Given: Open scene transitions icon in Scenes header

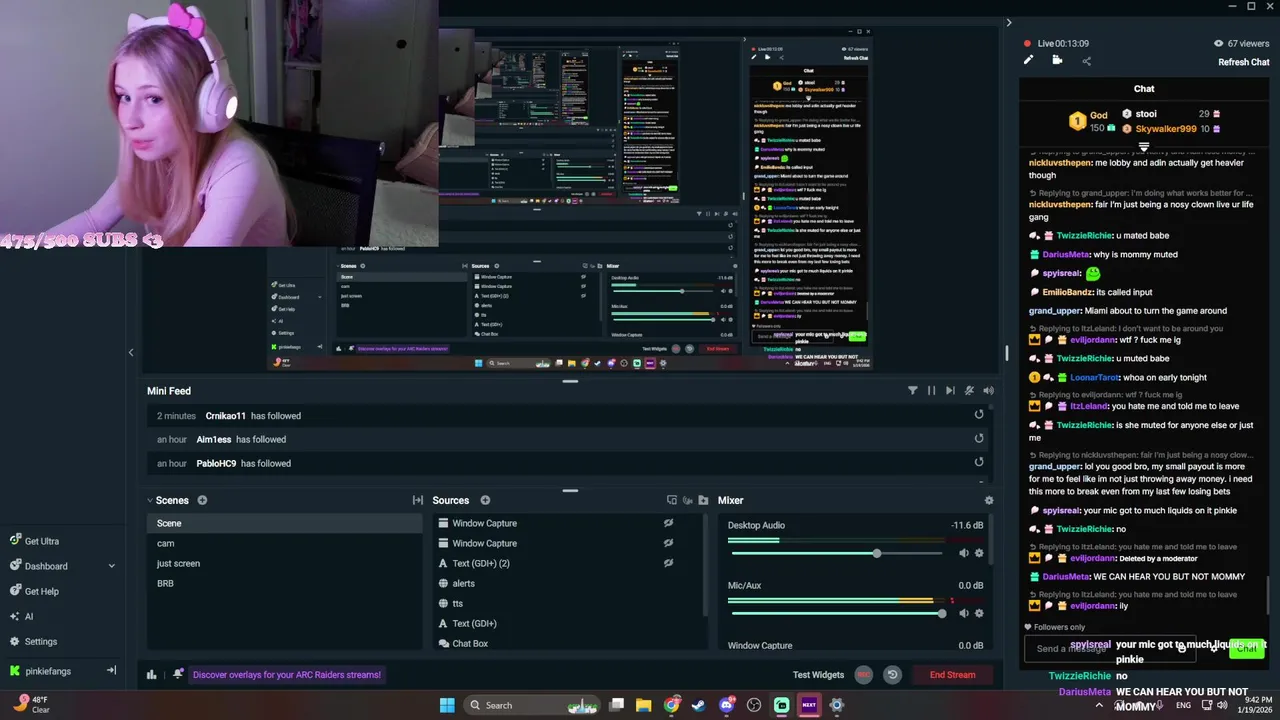Looking at the screenshot, I should [x=418, y=500].
